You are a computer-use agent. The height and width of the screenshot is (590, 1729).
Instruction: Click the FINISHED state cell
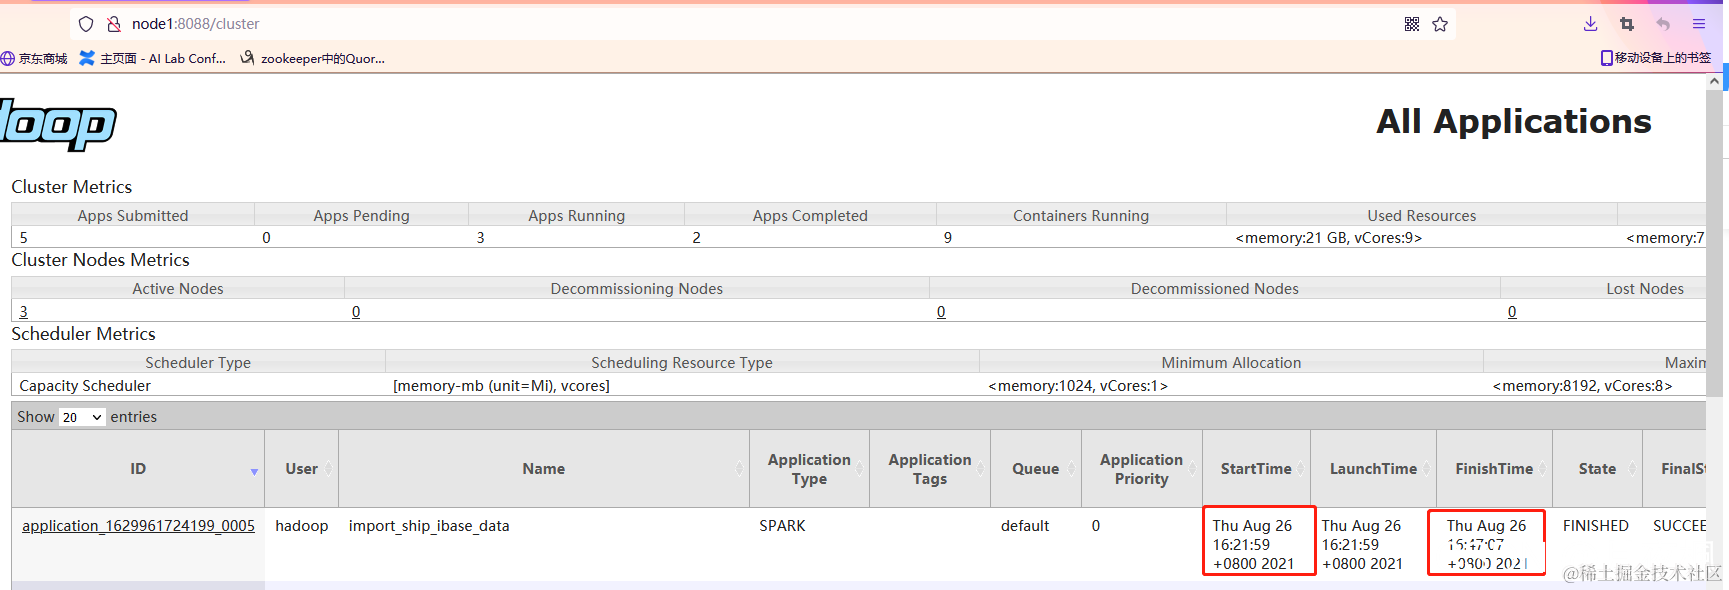pyautogui.click(x=1596, y=526)
